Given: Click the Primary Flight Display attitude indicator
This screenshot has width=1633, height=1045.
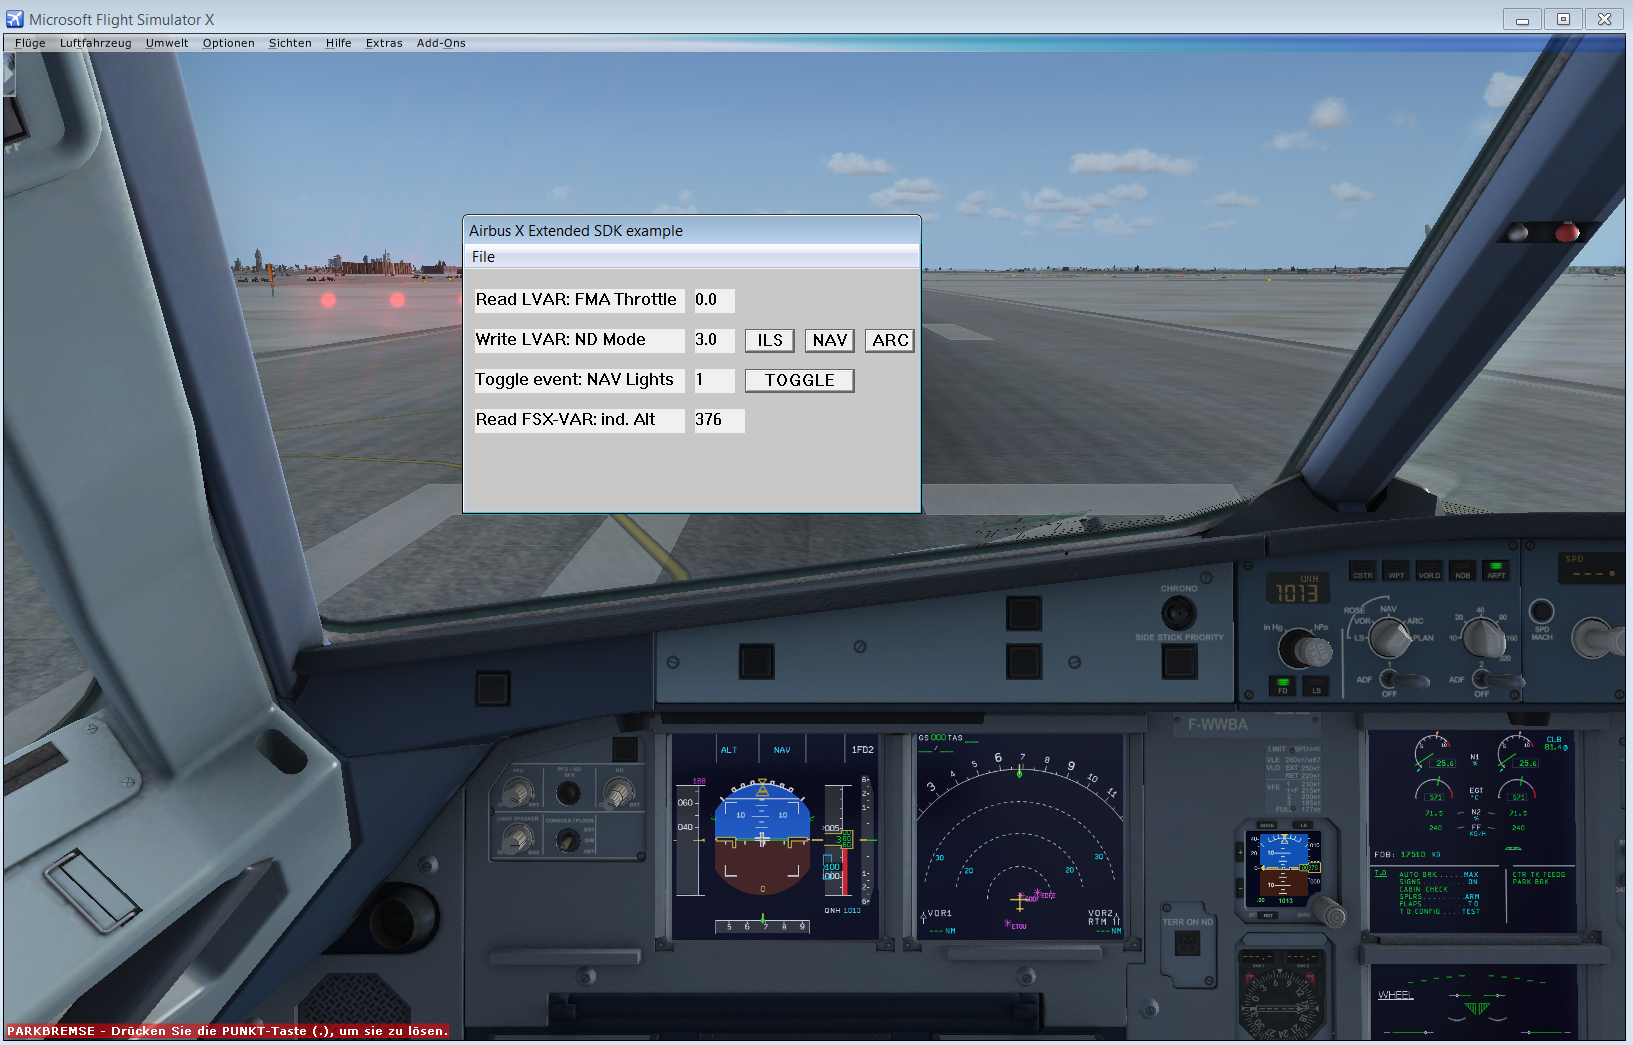Looking at the screenshot, I should (x=762, y=838).
